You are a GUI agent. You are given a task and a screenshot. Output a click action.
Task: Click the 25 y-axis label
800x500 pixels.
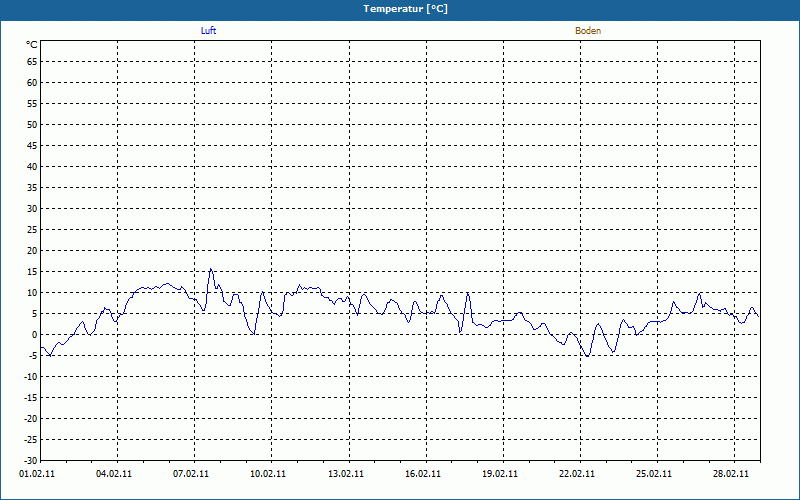tap(32, 230)
